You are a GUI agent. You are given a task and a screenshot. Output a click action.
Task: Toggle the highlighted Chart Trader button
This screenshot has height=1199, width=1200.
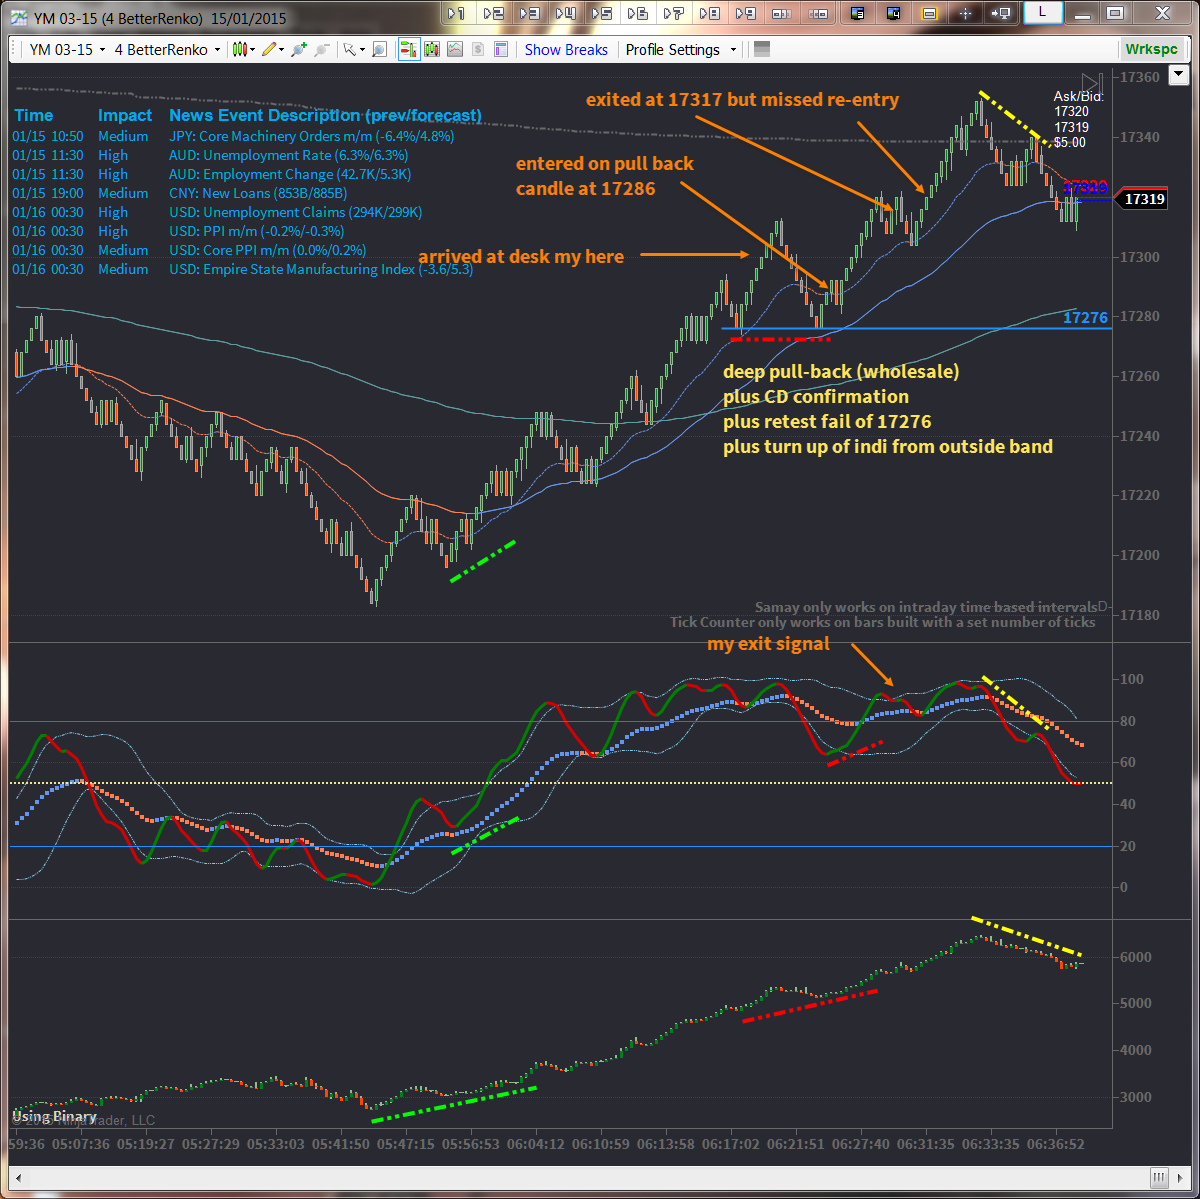[408, 49]
